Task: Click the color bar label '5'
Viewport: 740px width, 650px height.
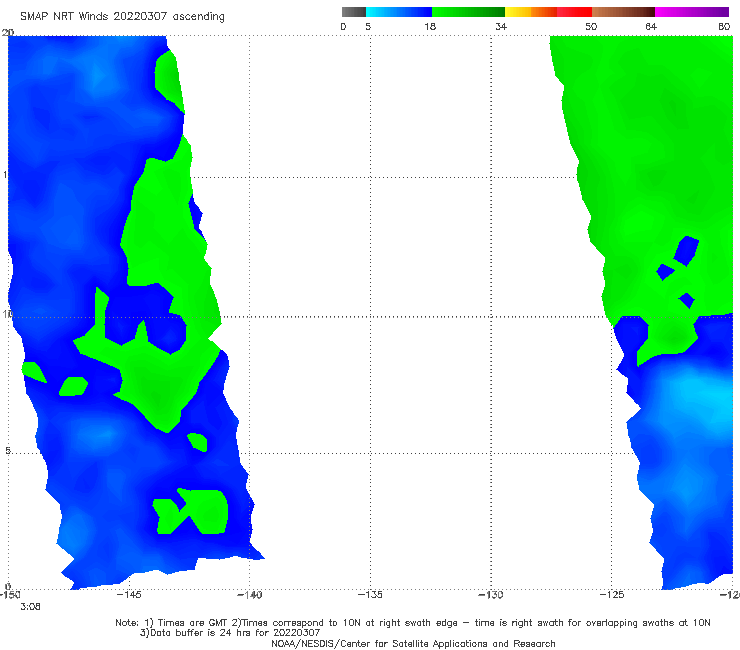Action: click(368, 26)
